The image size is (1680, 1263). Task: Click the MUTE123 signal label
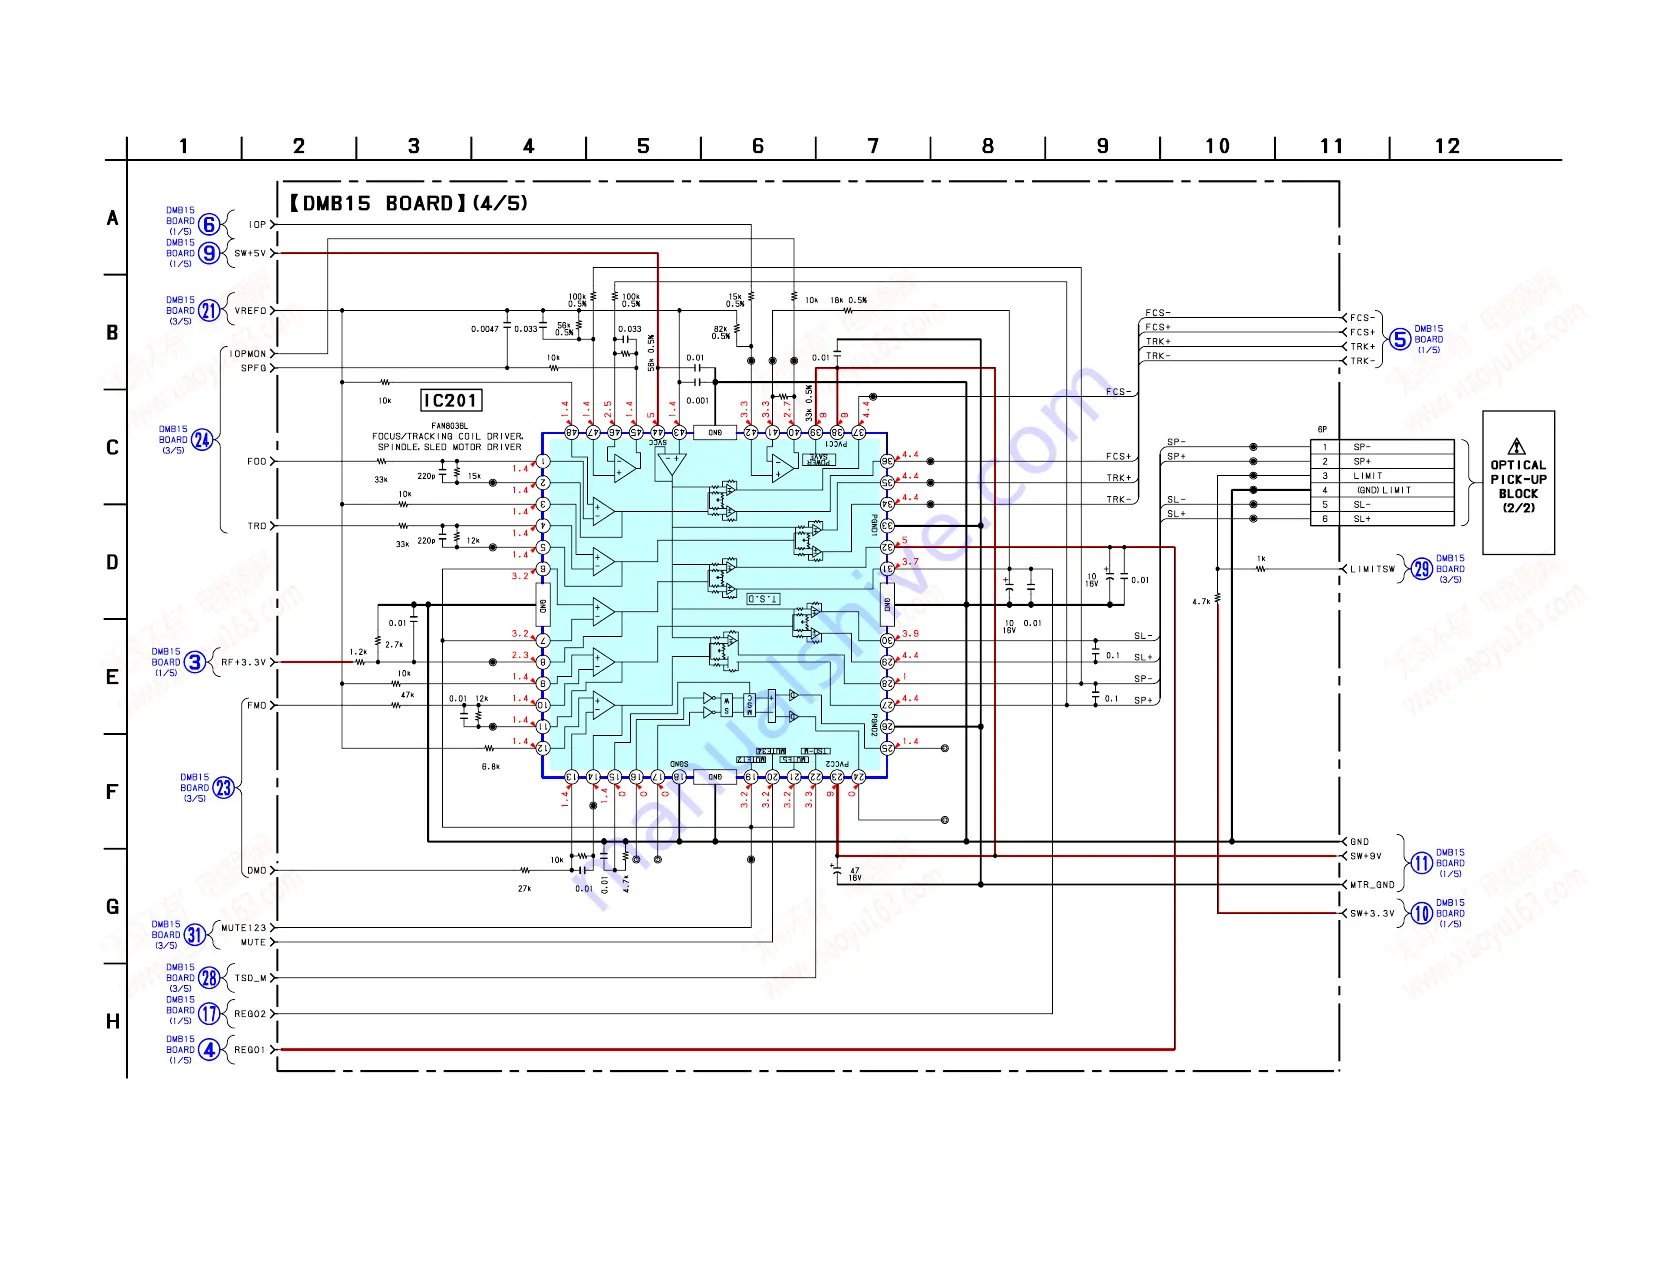click(244, 928)
